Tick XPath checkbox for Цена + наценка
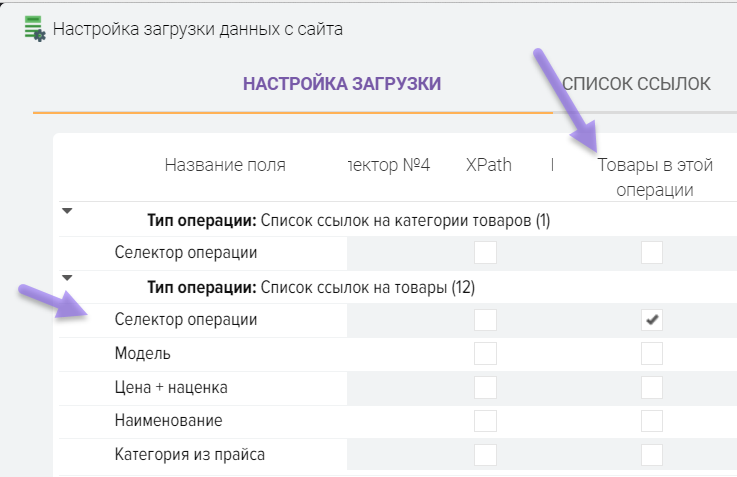Image resolution: width=737 pixels, height=477 pixels. (485, 387)
